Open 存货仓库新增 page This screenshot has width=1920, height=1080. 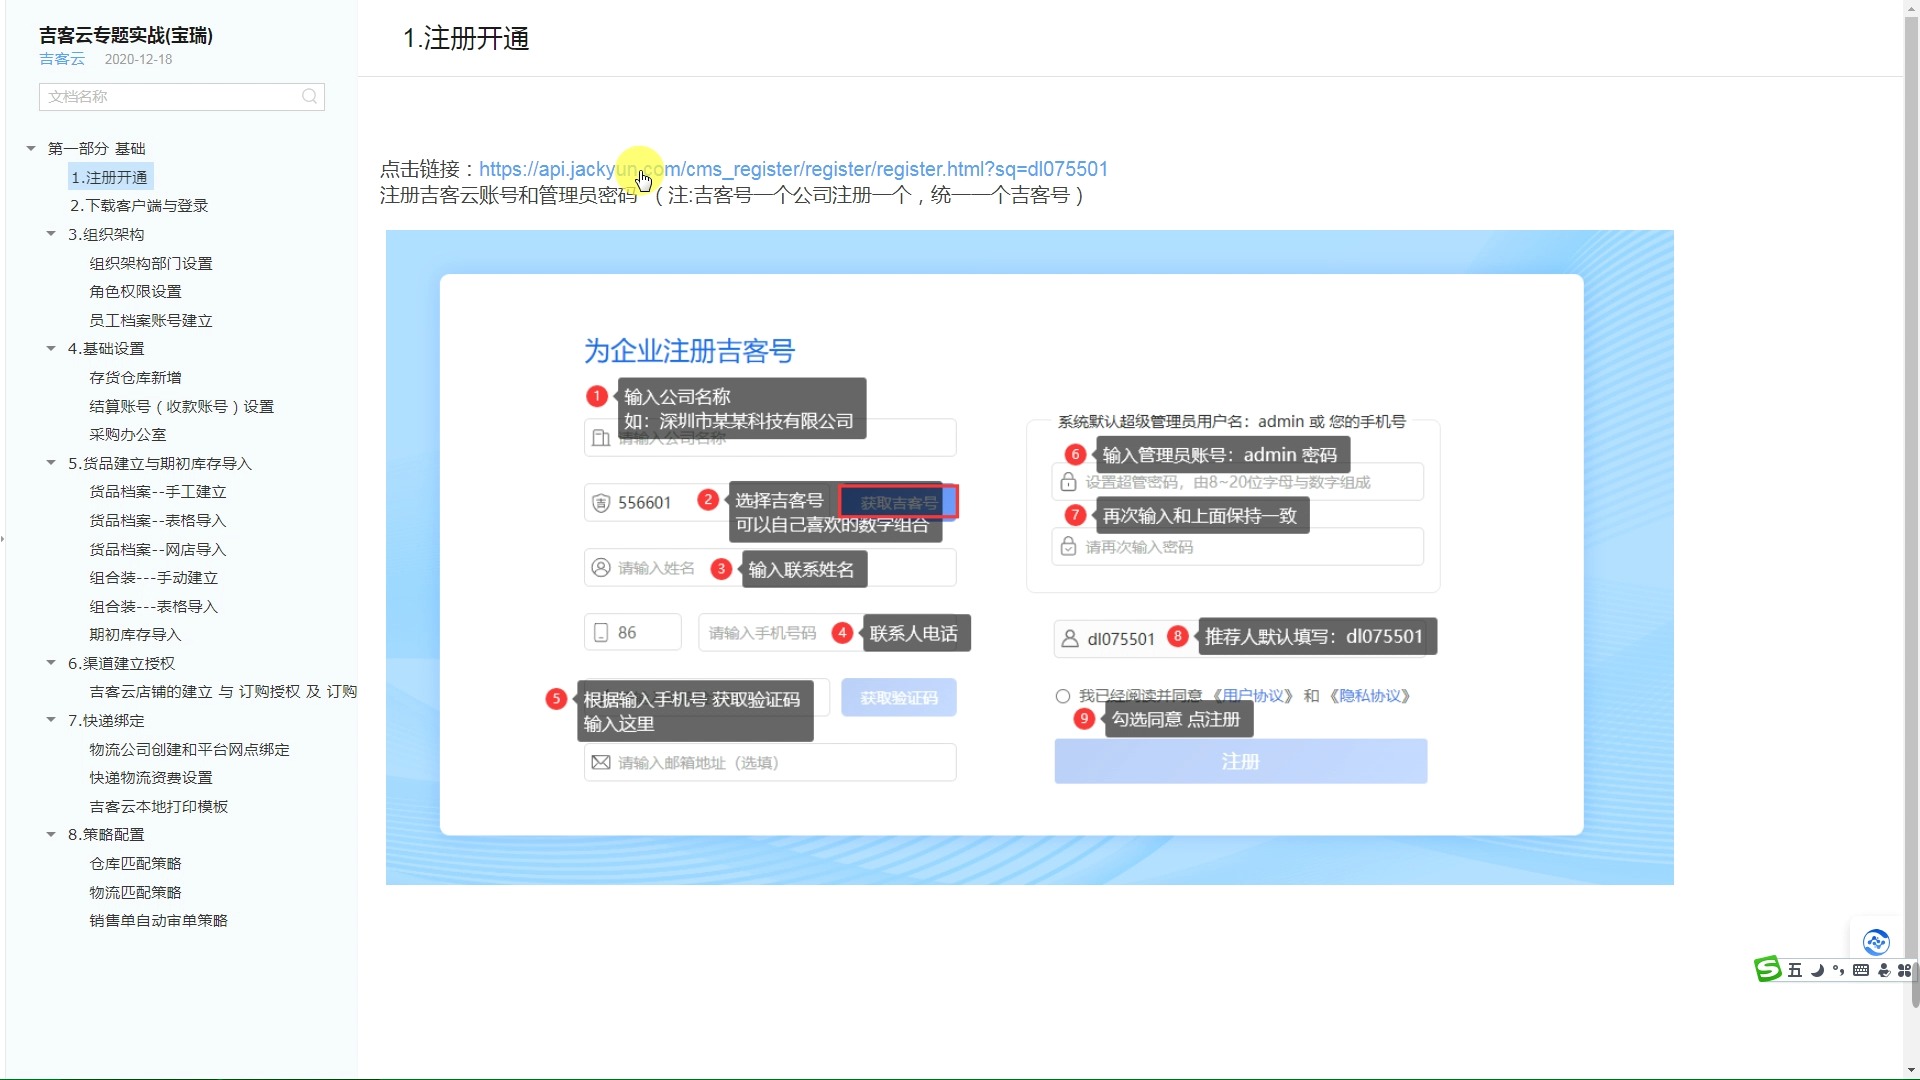136,377
